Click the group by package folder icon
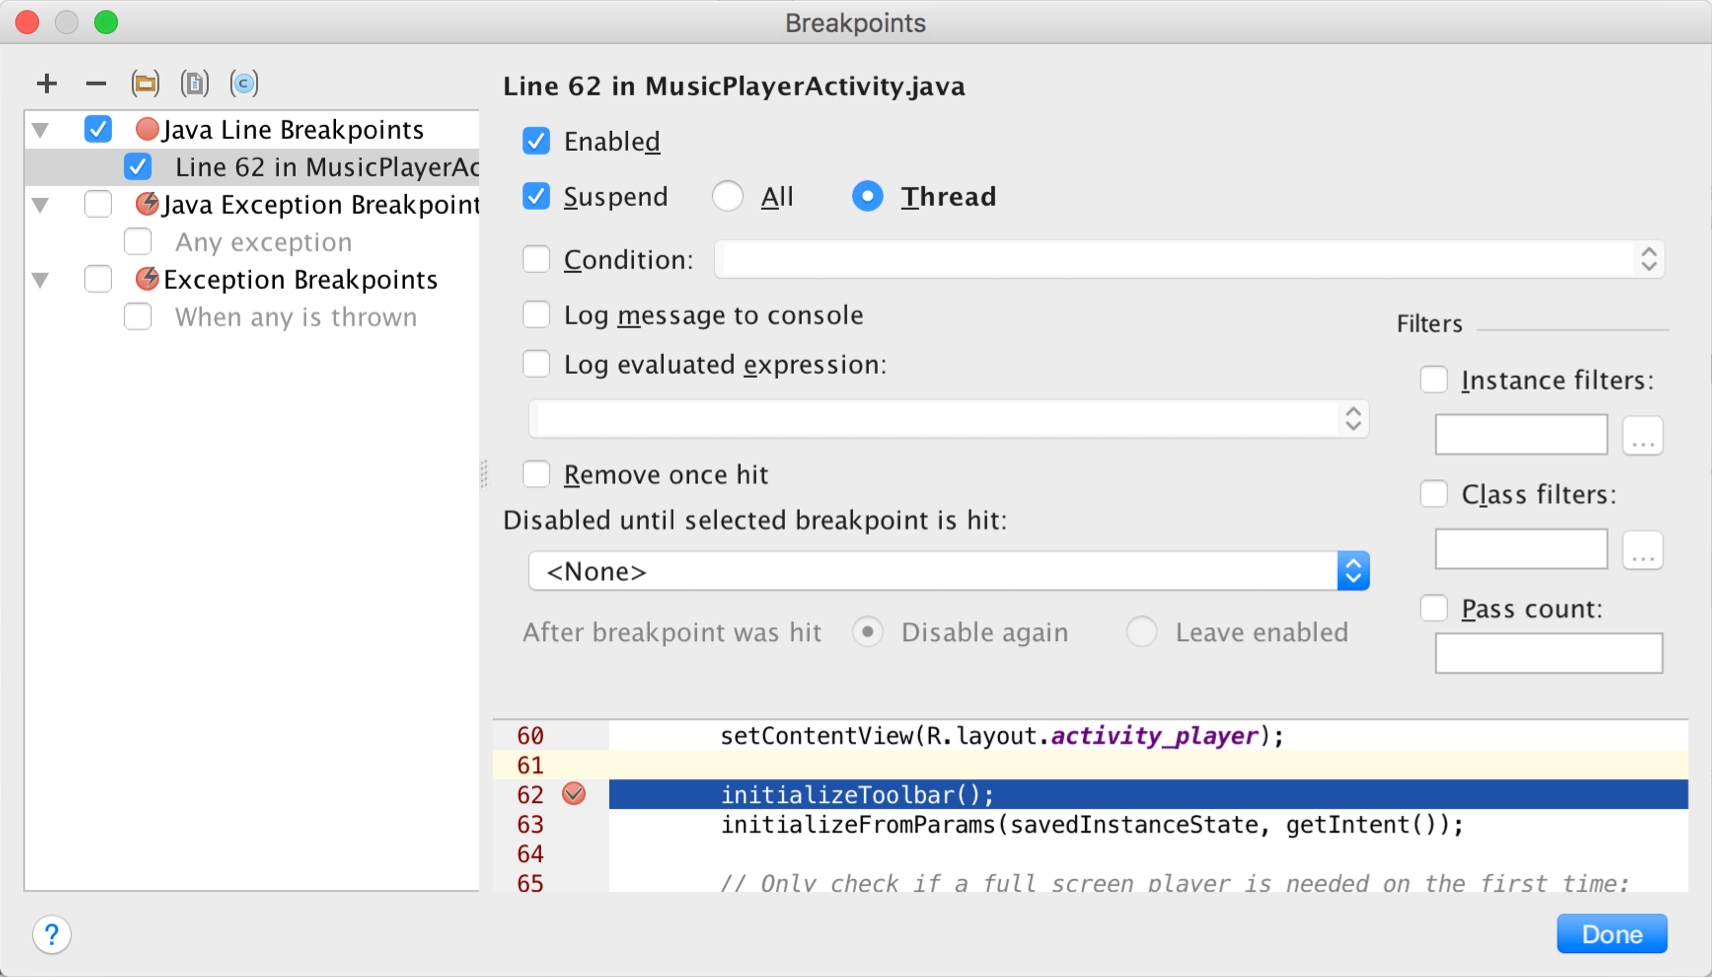Viewport: 1712px width, 978px height. pyautogui.click(x=145, y=83)
